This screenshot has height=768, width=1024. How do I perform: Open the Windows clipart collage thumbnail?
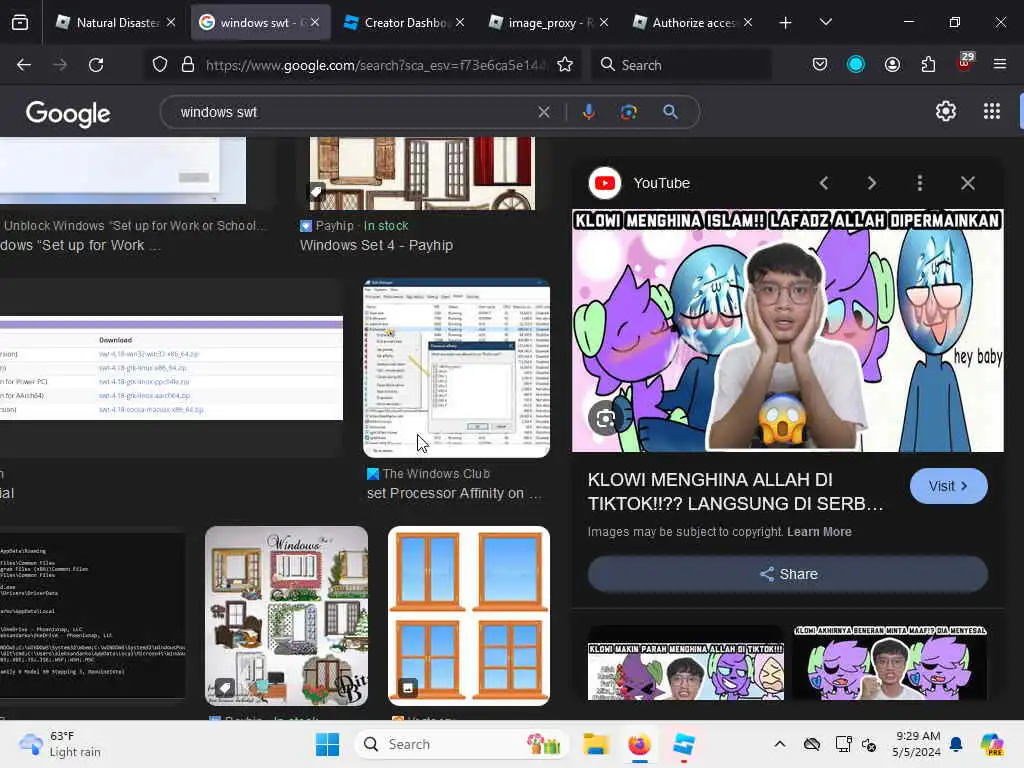[287, 616]
